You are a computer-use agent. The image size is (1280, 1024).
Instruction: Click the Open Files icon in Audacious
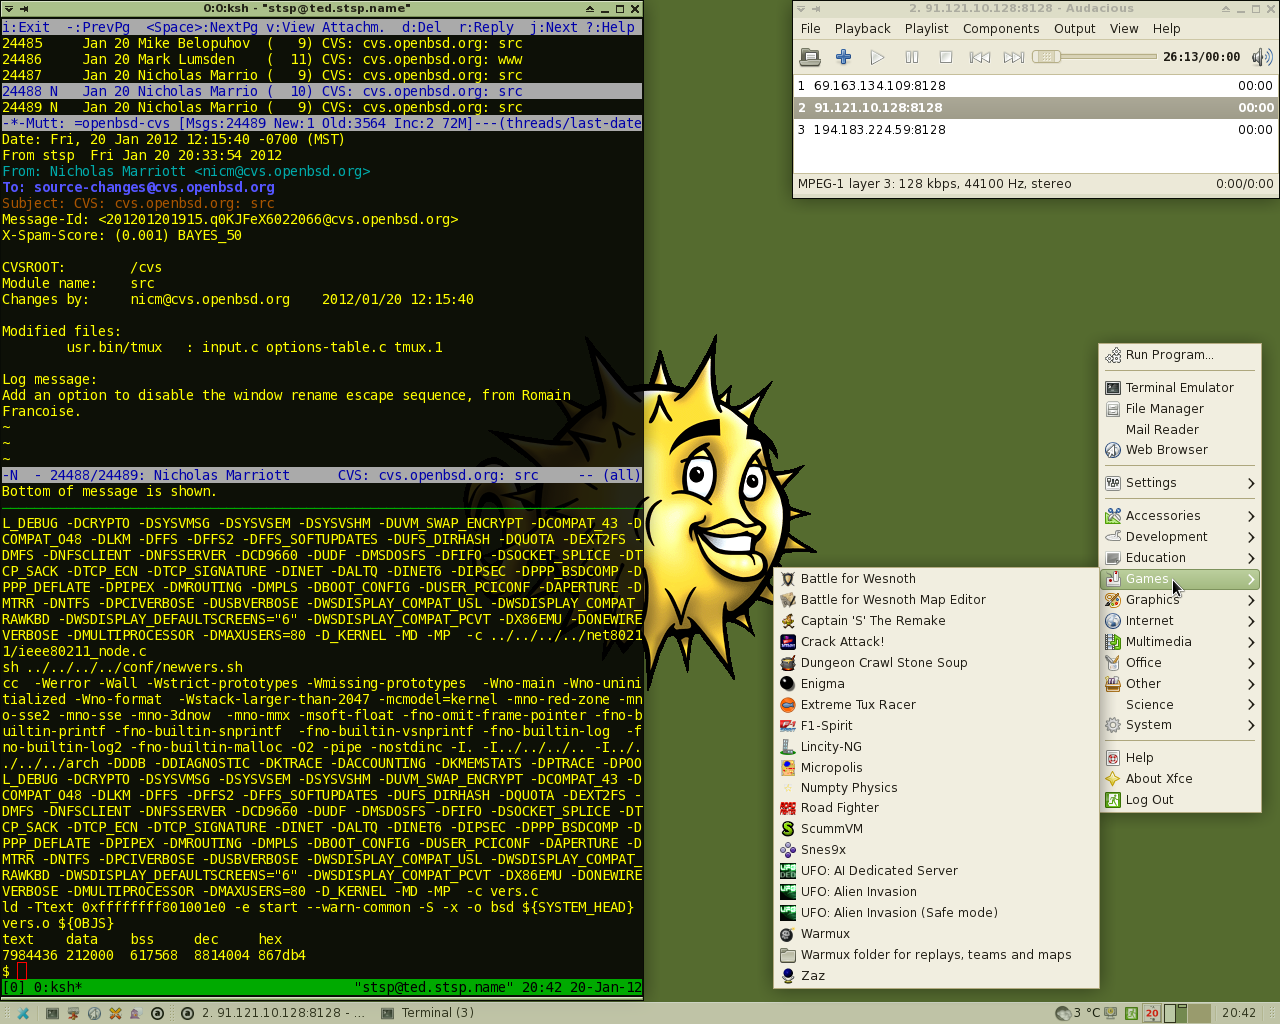pyautogui.click(x=810, y=57)
